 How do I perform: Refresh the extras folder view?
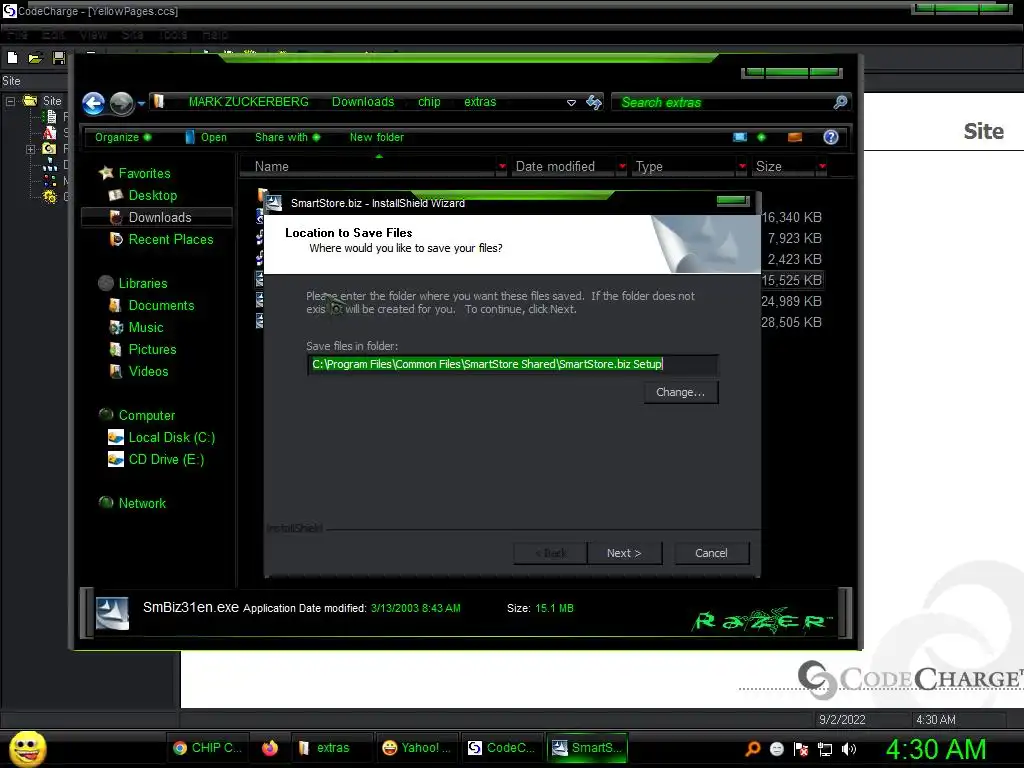point(594,103)
